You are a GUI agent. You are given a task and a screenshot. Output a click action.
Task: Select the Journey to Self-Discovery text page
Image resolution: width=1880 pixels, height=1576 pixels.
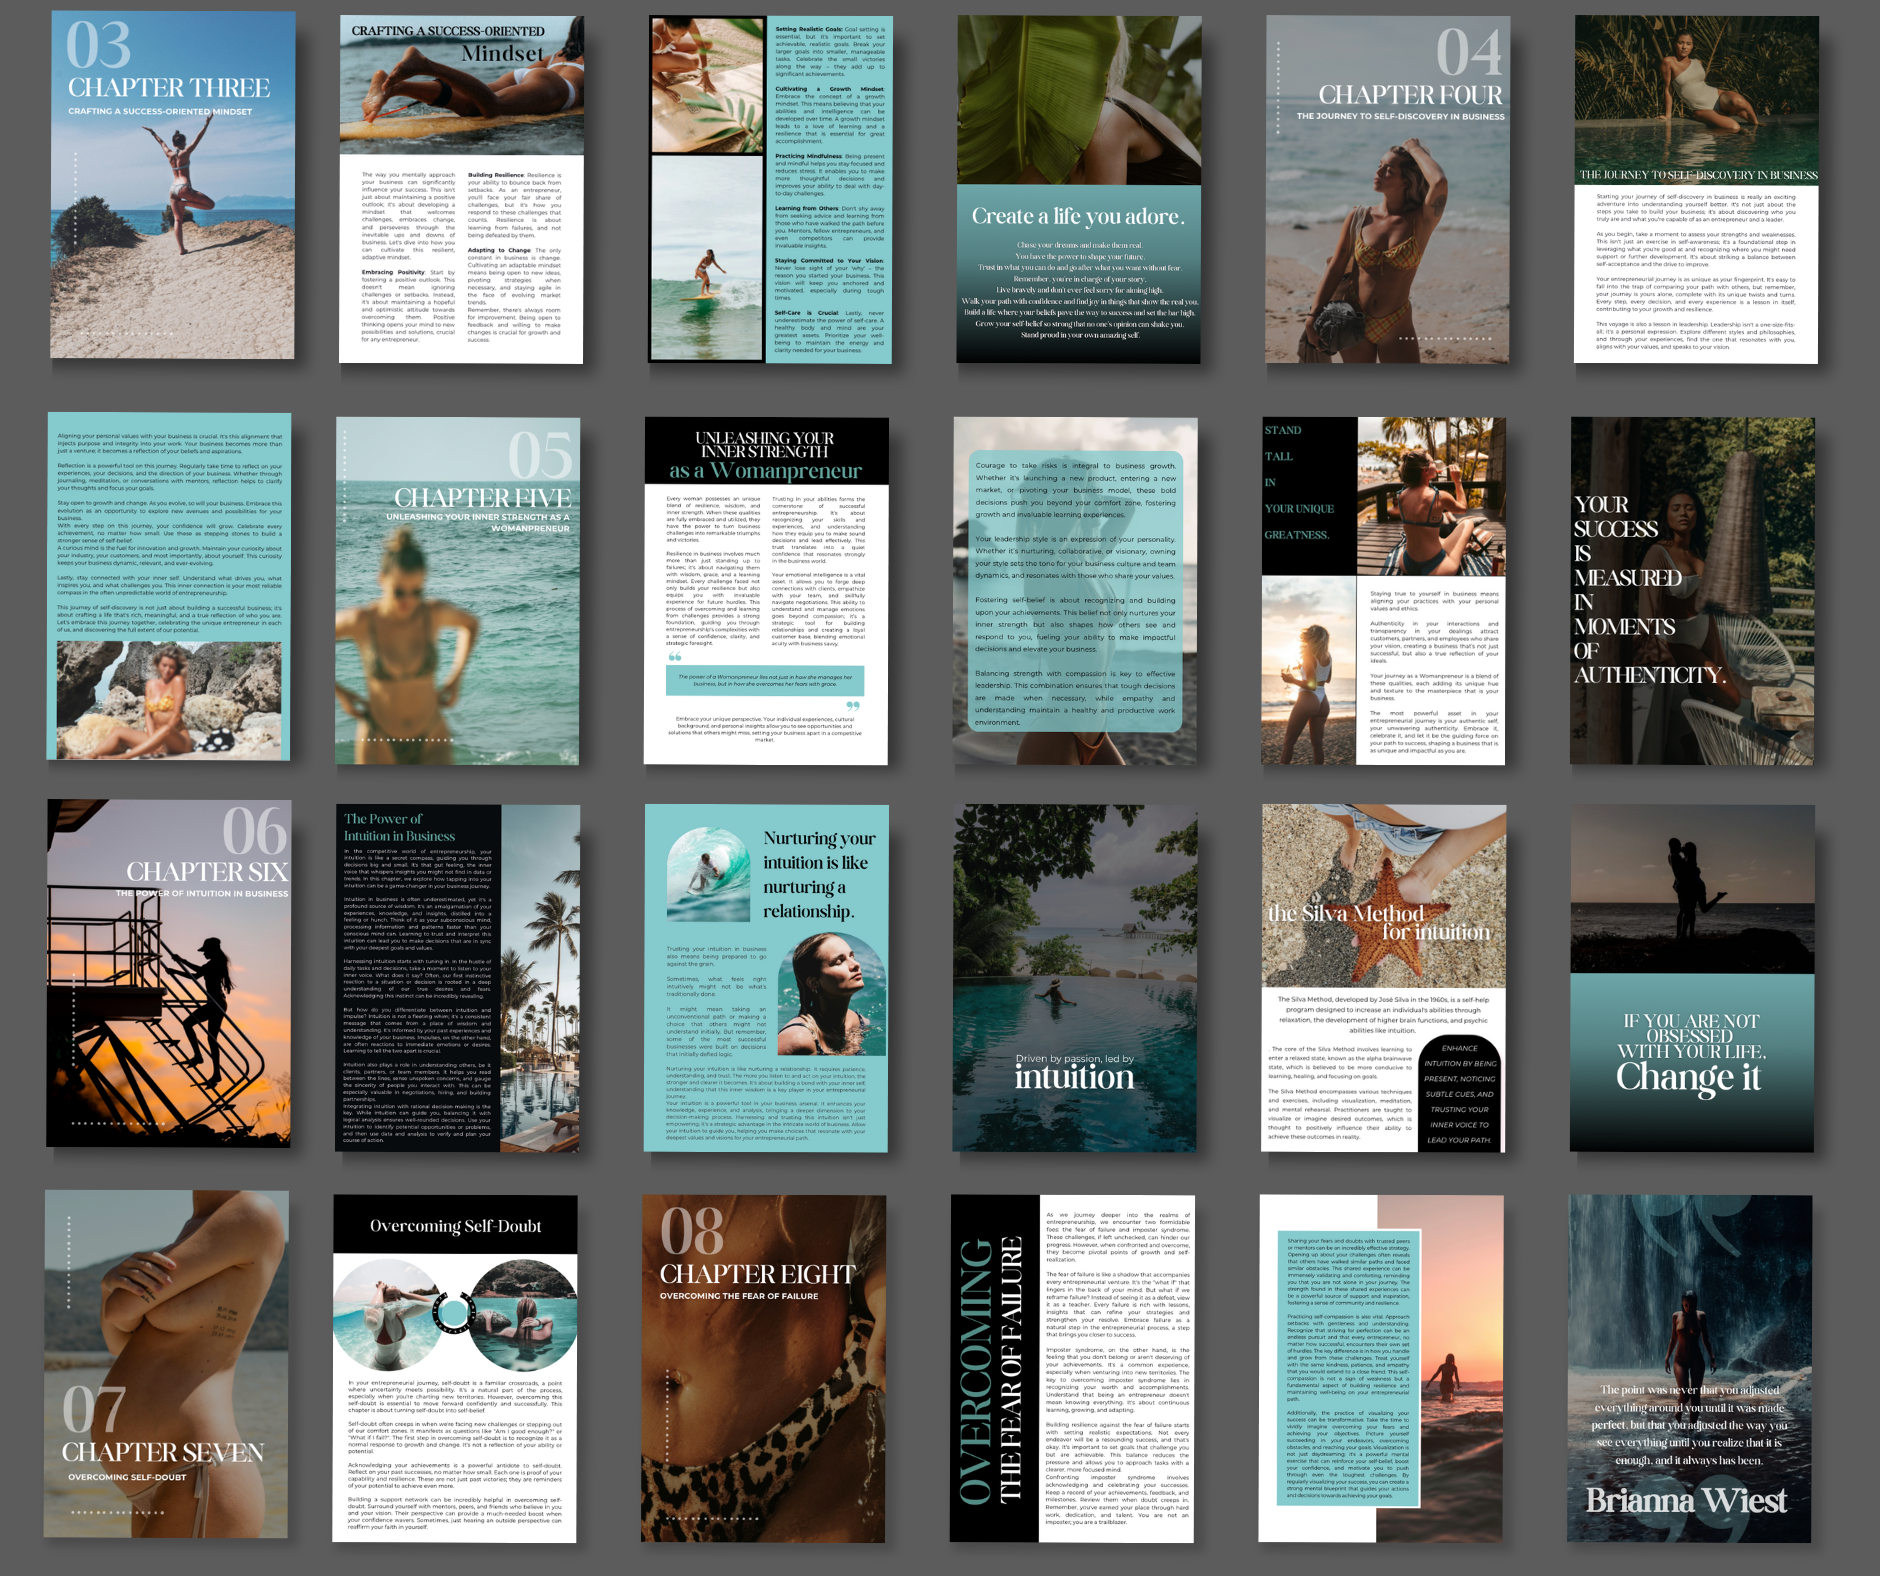coord(1696,190)
